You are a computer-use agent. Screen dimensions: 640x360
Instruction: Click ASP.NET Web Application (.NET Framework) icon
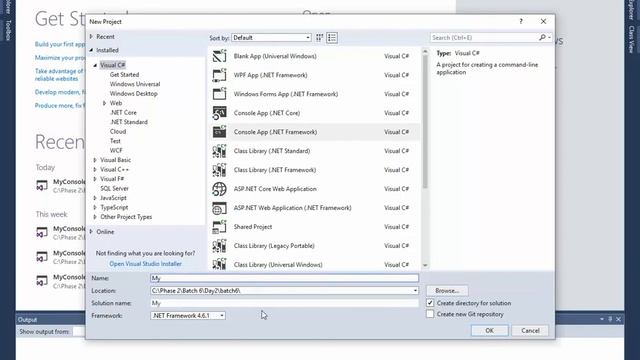tap(219, 208)
